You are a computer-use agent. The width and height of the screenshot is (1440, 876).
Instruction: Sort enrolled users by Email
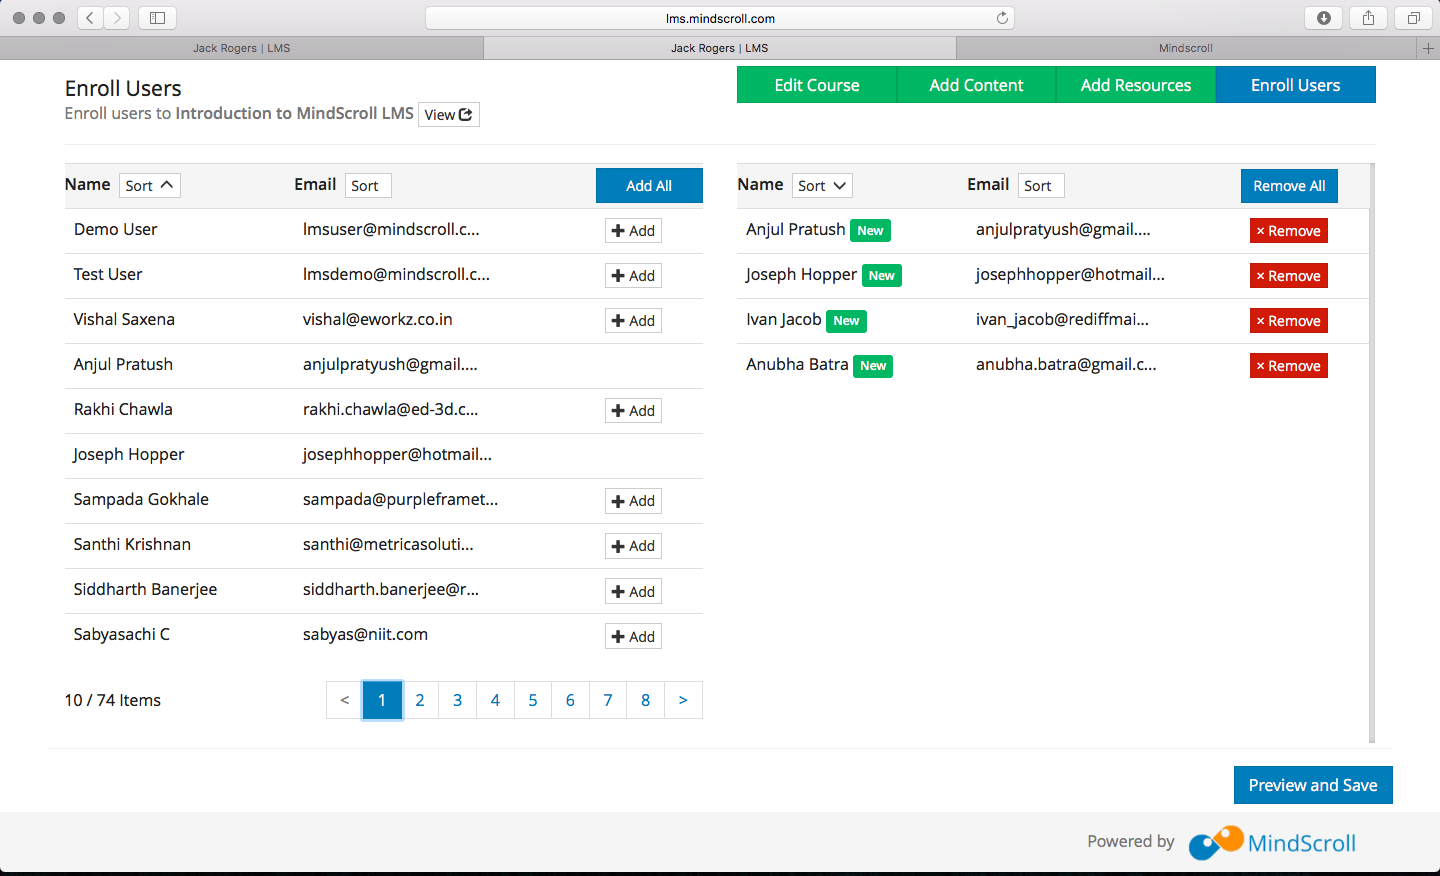(1041, 185)
